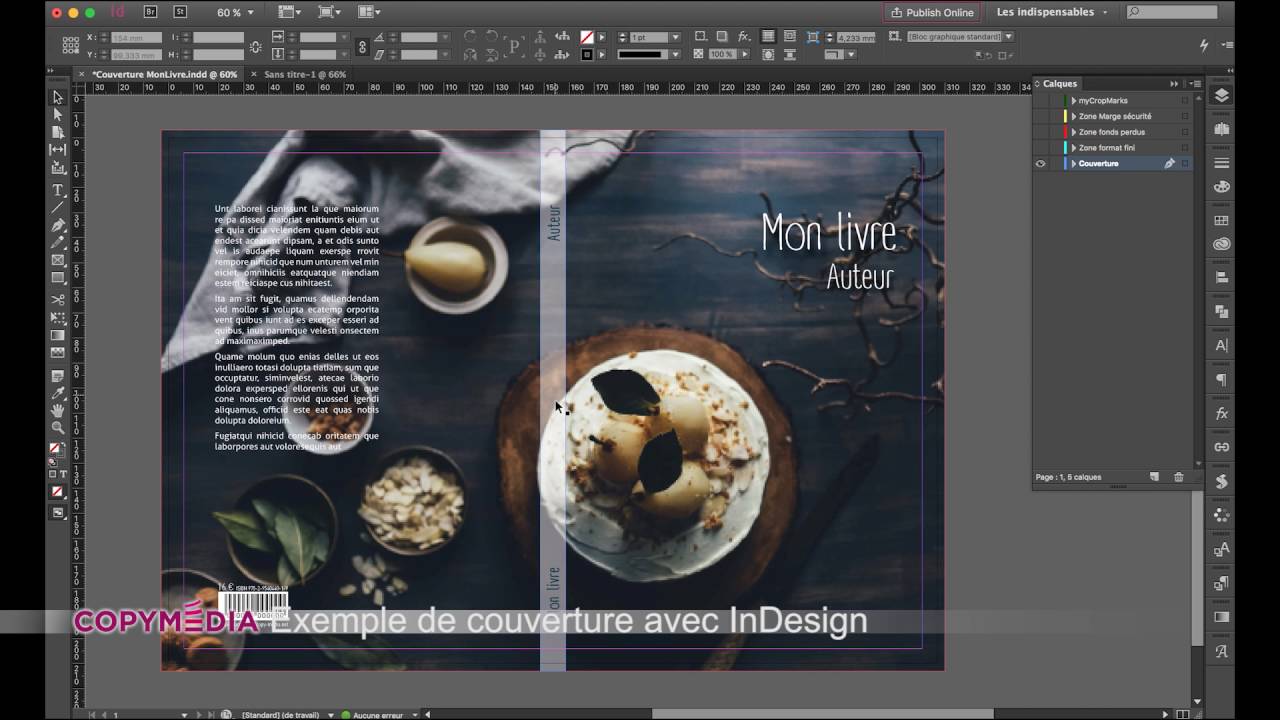Screen dimensions: 1280x720
Task: Show the Zone Marge sécurité layer
Action: [1041, 117]
